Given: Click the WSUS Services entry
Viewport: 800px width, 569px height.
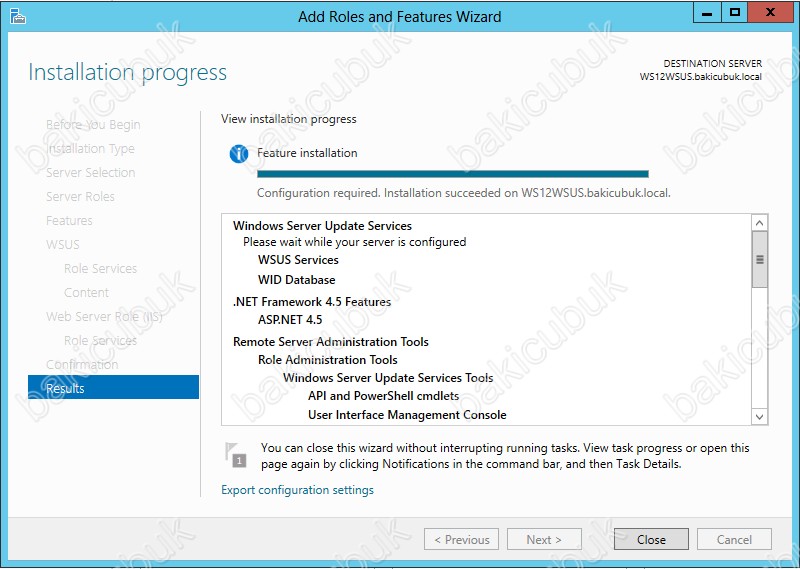Looking at the screenshot, I should click(x=298, y=260).
